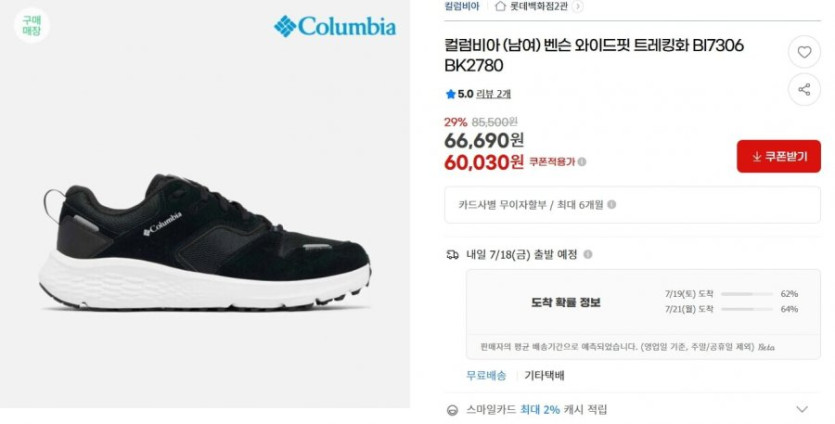
Task: Open the 컬럼비아 brand link
Action: click(x=462, y=6)
